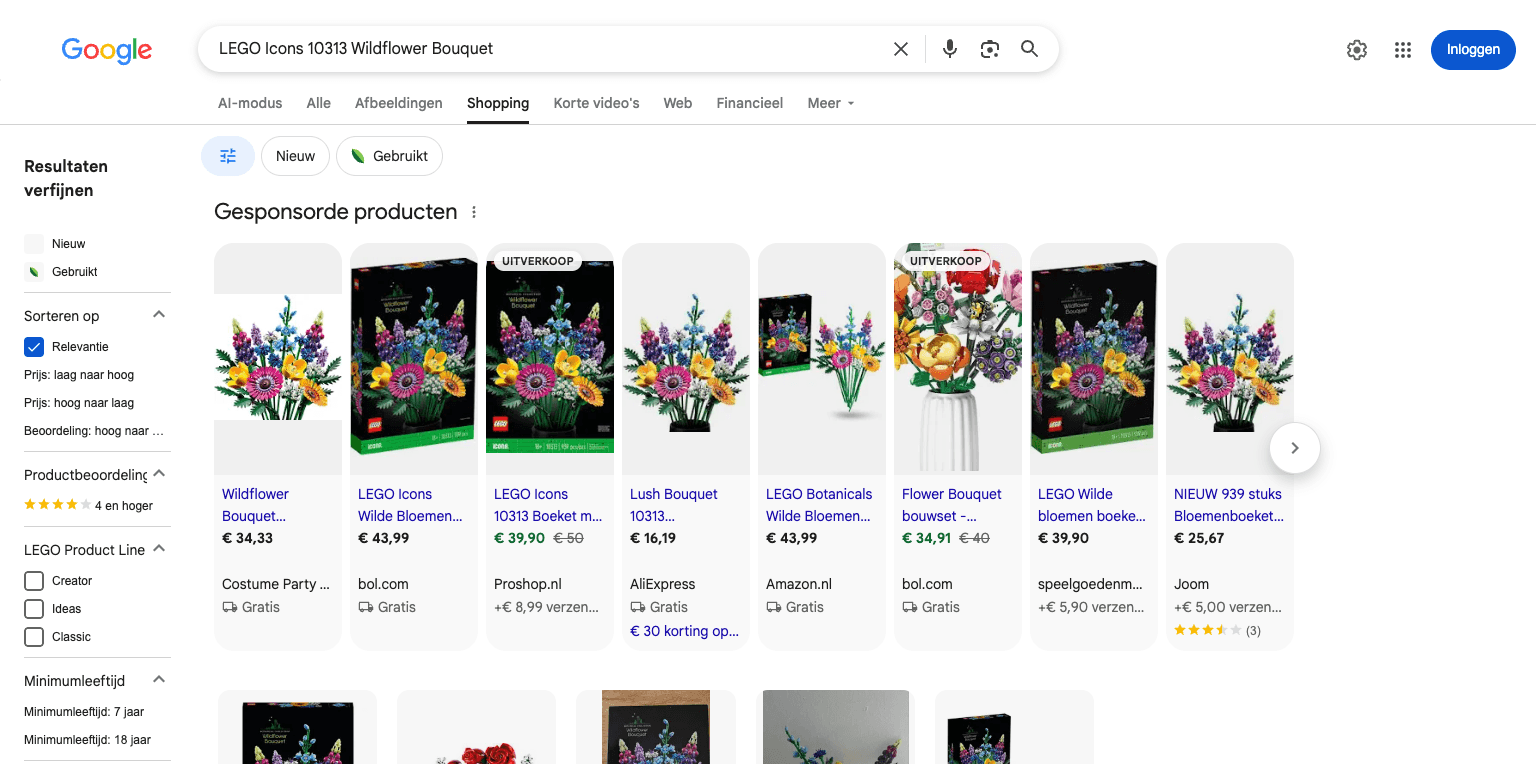Select the Gebruikt filter chip
This screenshot has width=1536, height=764.
pyautogui.click(x=389, y=156)
